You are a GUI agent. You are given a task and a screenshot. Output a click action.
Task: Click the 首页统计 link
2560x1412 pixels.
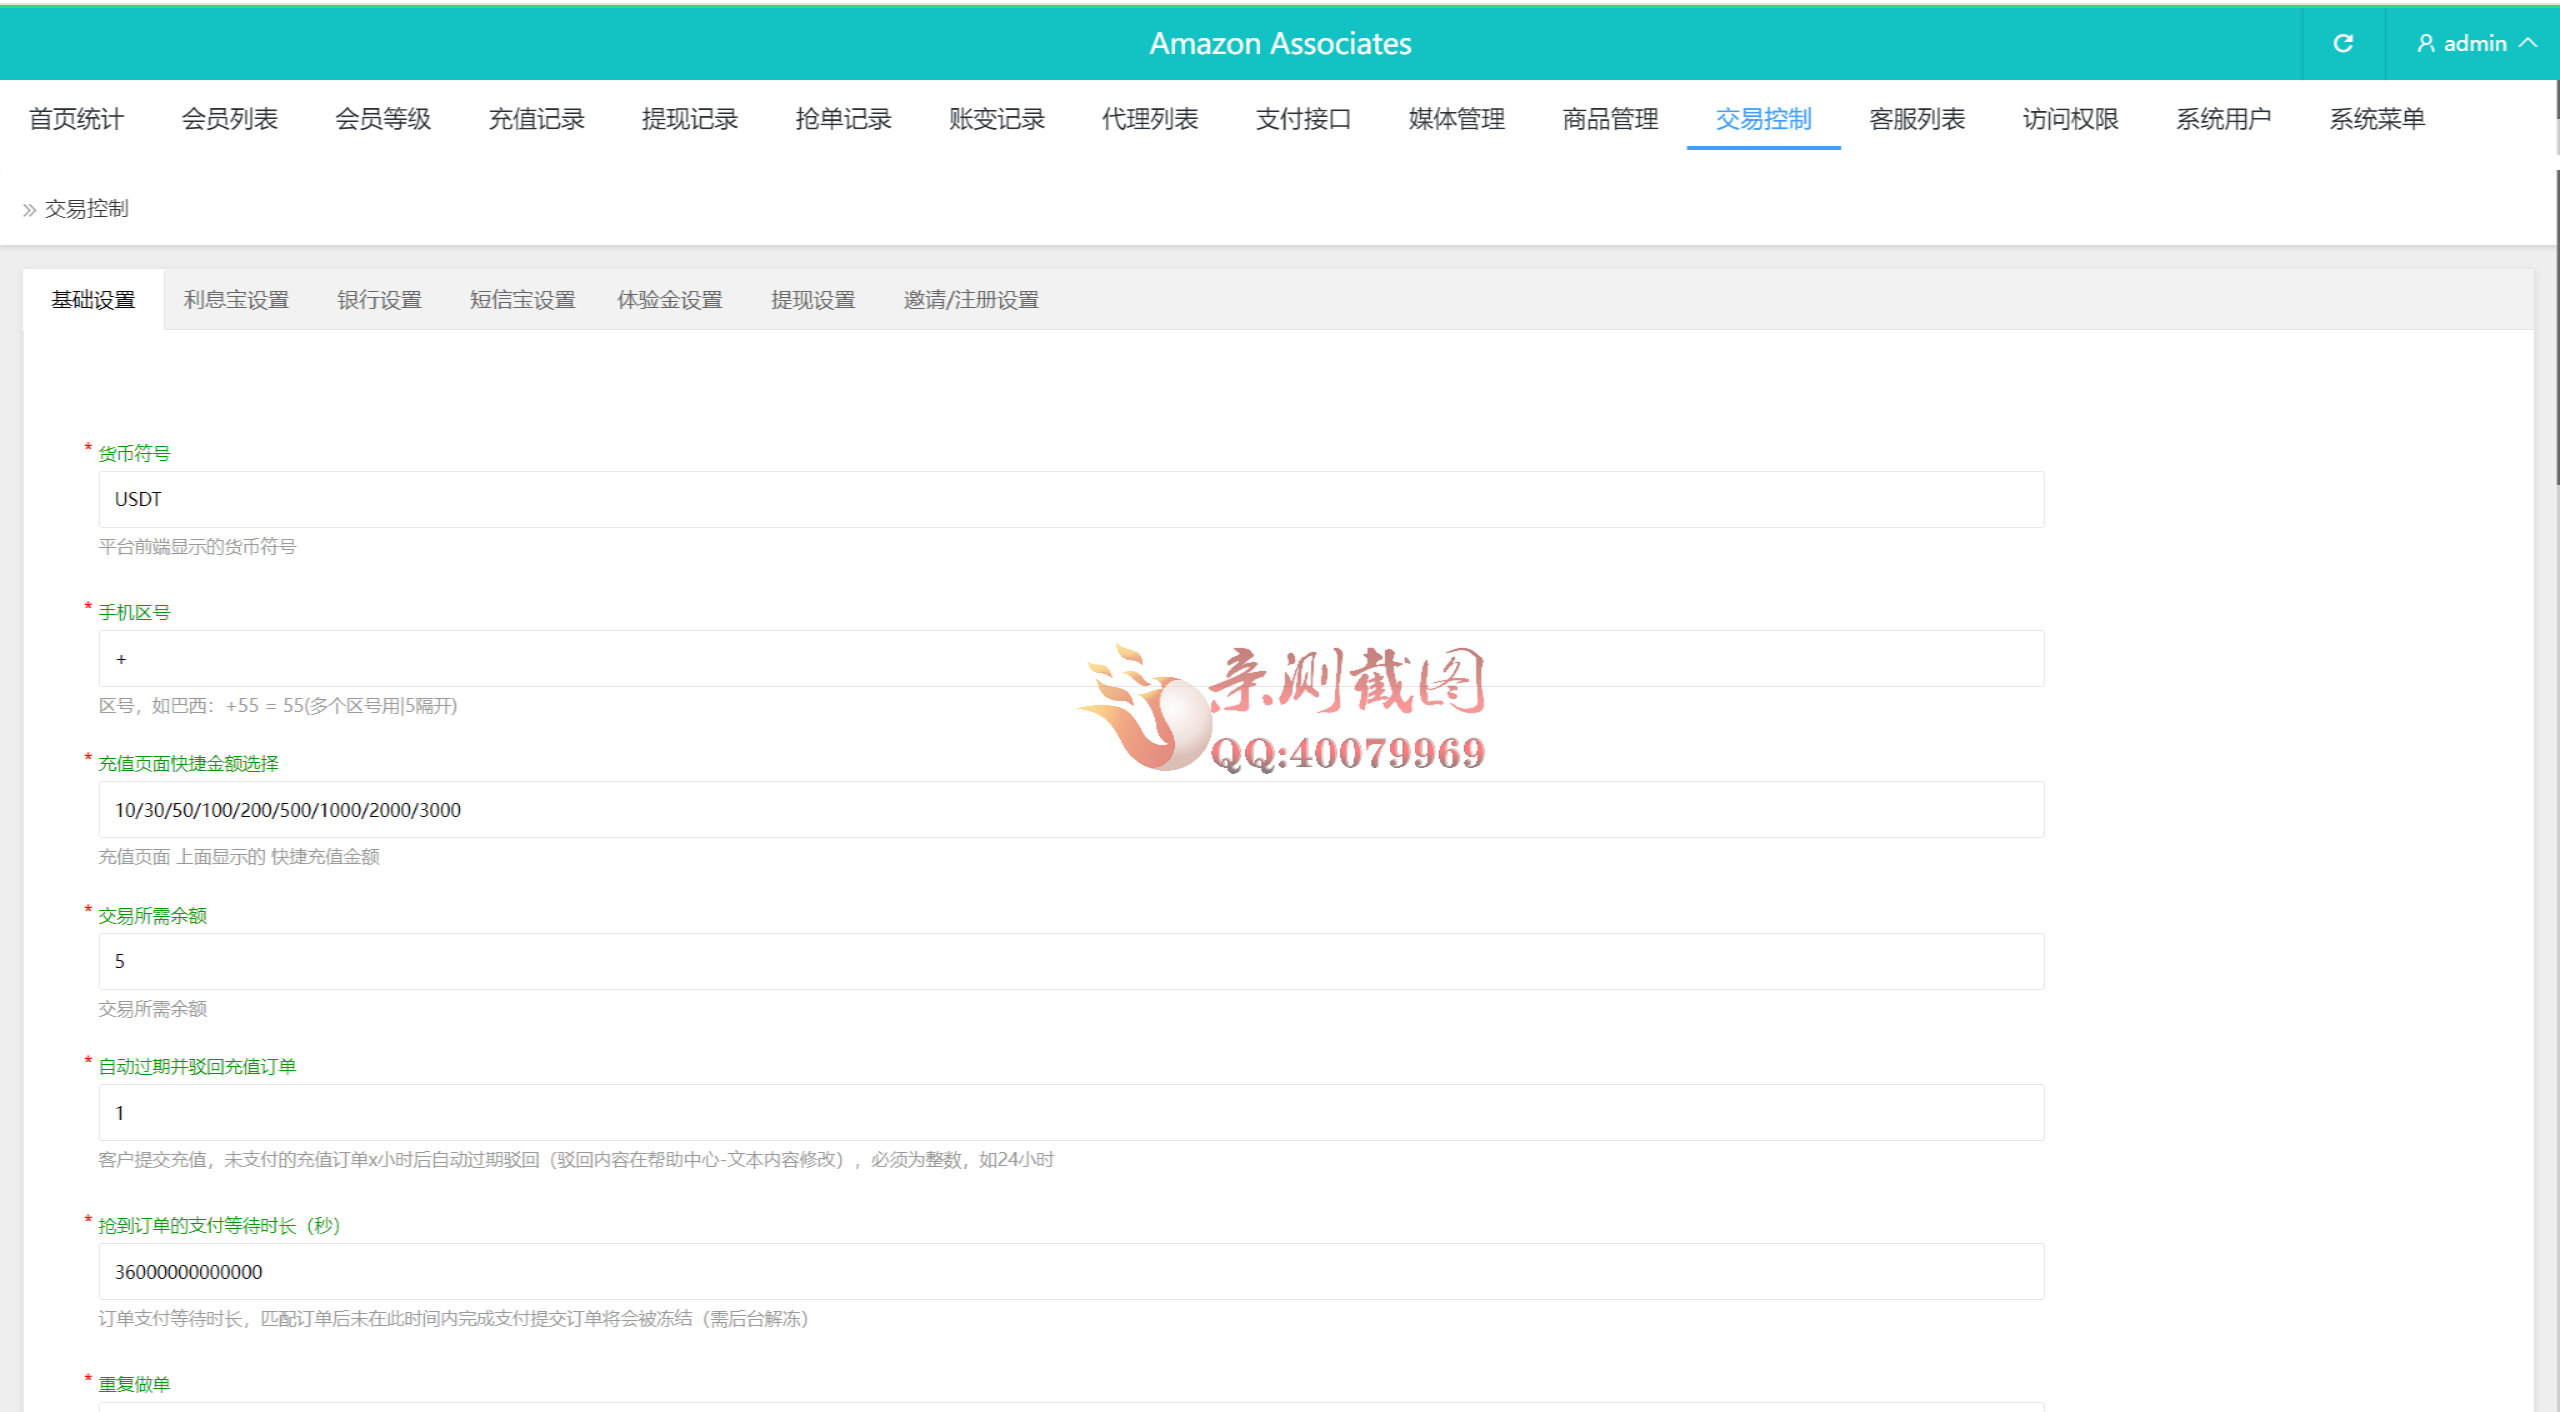[x=75, y=119]
